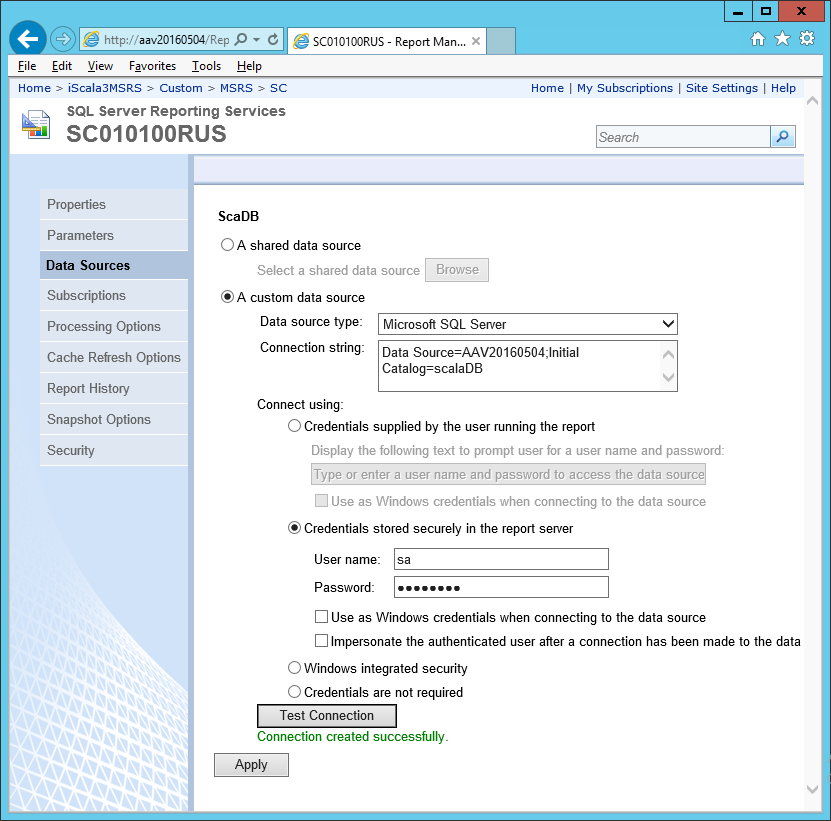Click the address bar search magnifier icon
Viewport: 831px width, 821px height.
(241, 40)
